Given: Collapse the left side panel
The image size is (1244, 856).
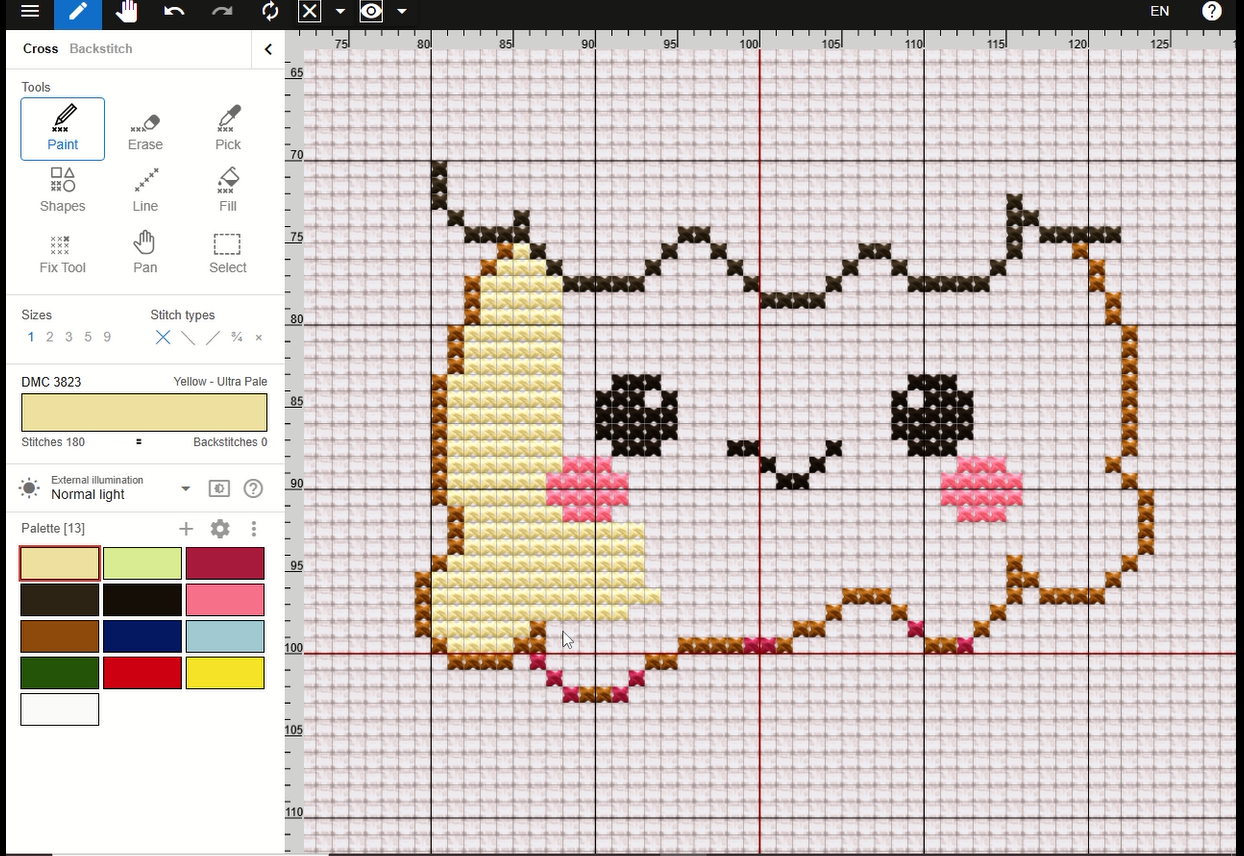Looking at the screenshot, I should point(268,49).
